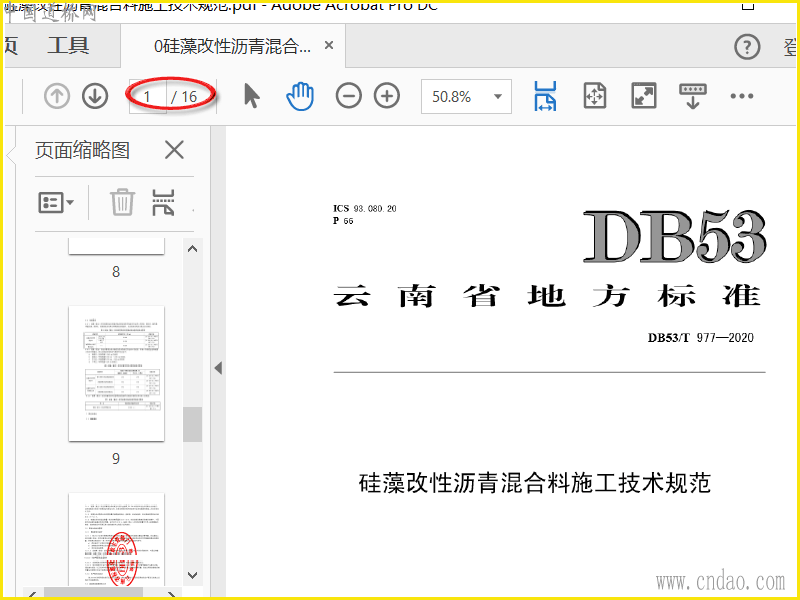This screenshot has width=800, height=600.
Task: Activate the selection arrow tool
Action: click(252, 96)
